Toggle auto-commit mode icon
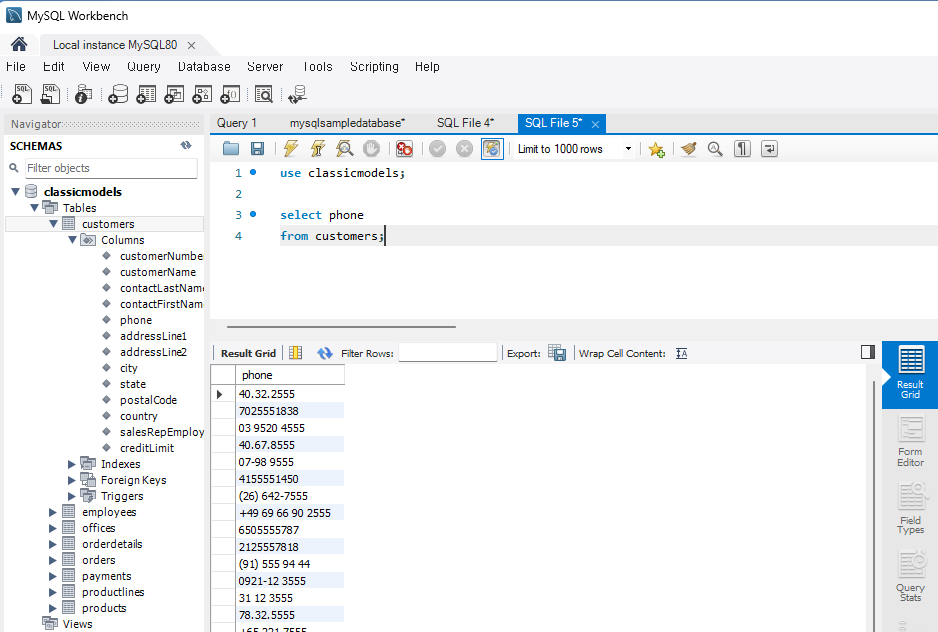Image resolution: width=938 pixels, height=632 pixels. [492, 148]
